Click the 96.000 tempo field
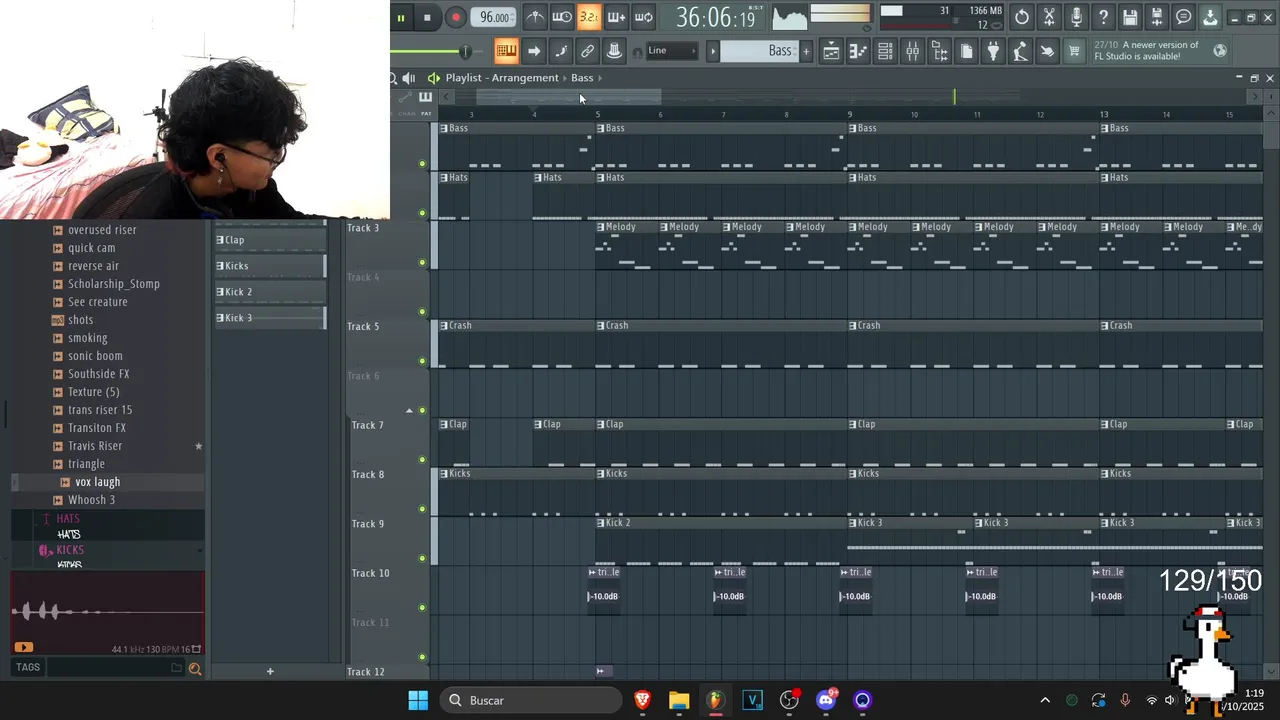 pyautogui.click(x=494, y=17)
